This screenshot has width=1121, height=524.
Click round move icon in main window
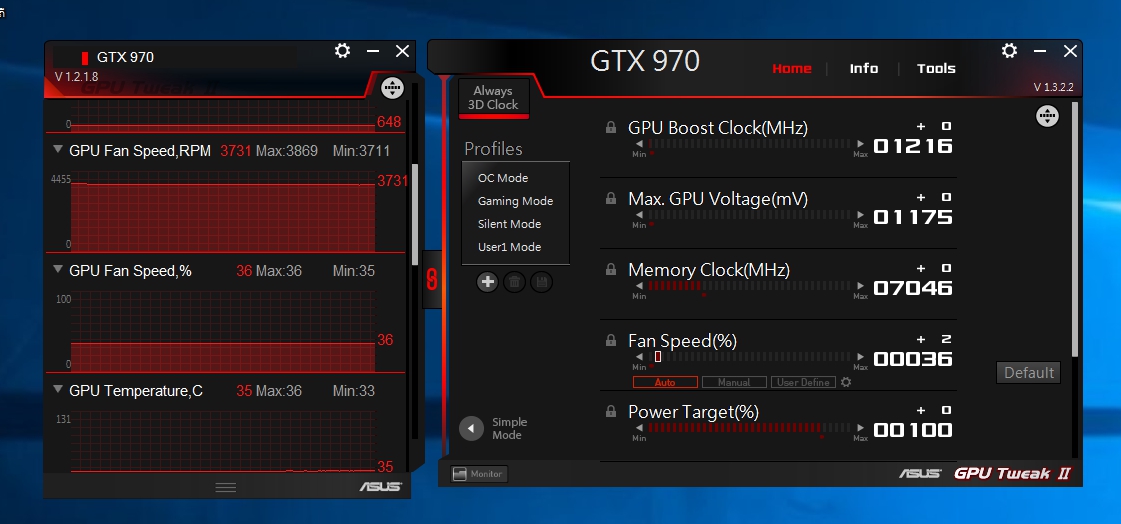click(x=1047, y=115)
